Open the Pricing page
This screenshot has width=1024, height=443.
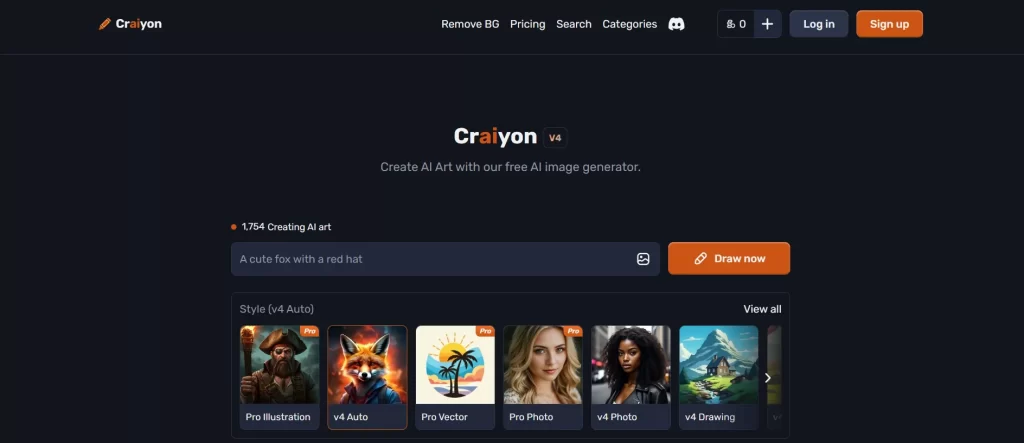[528, 24]
